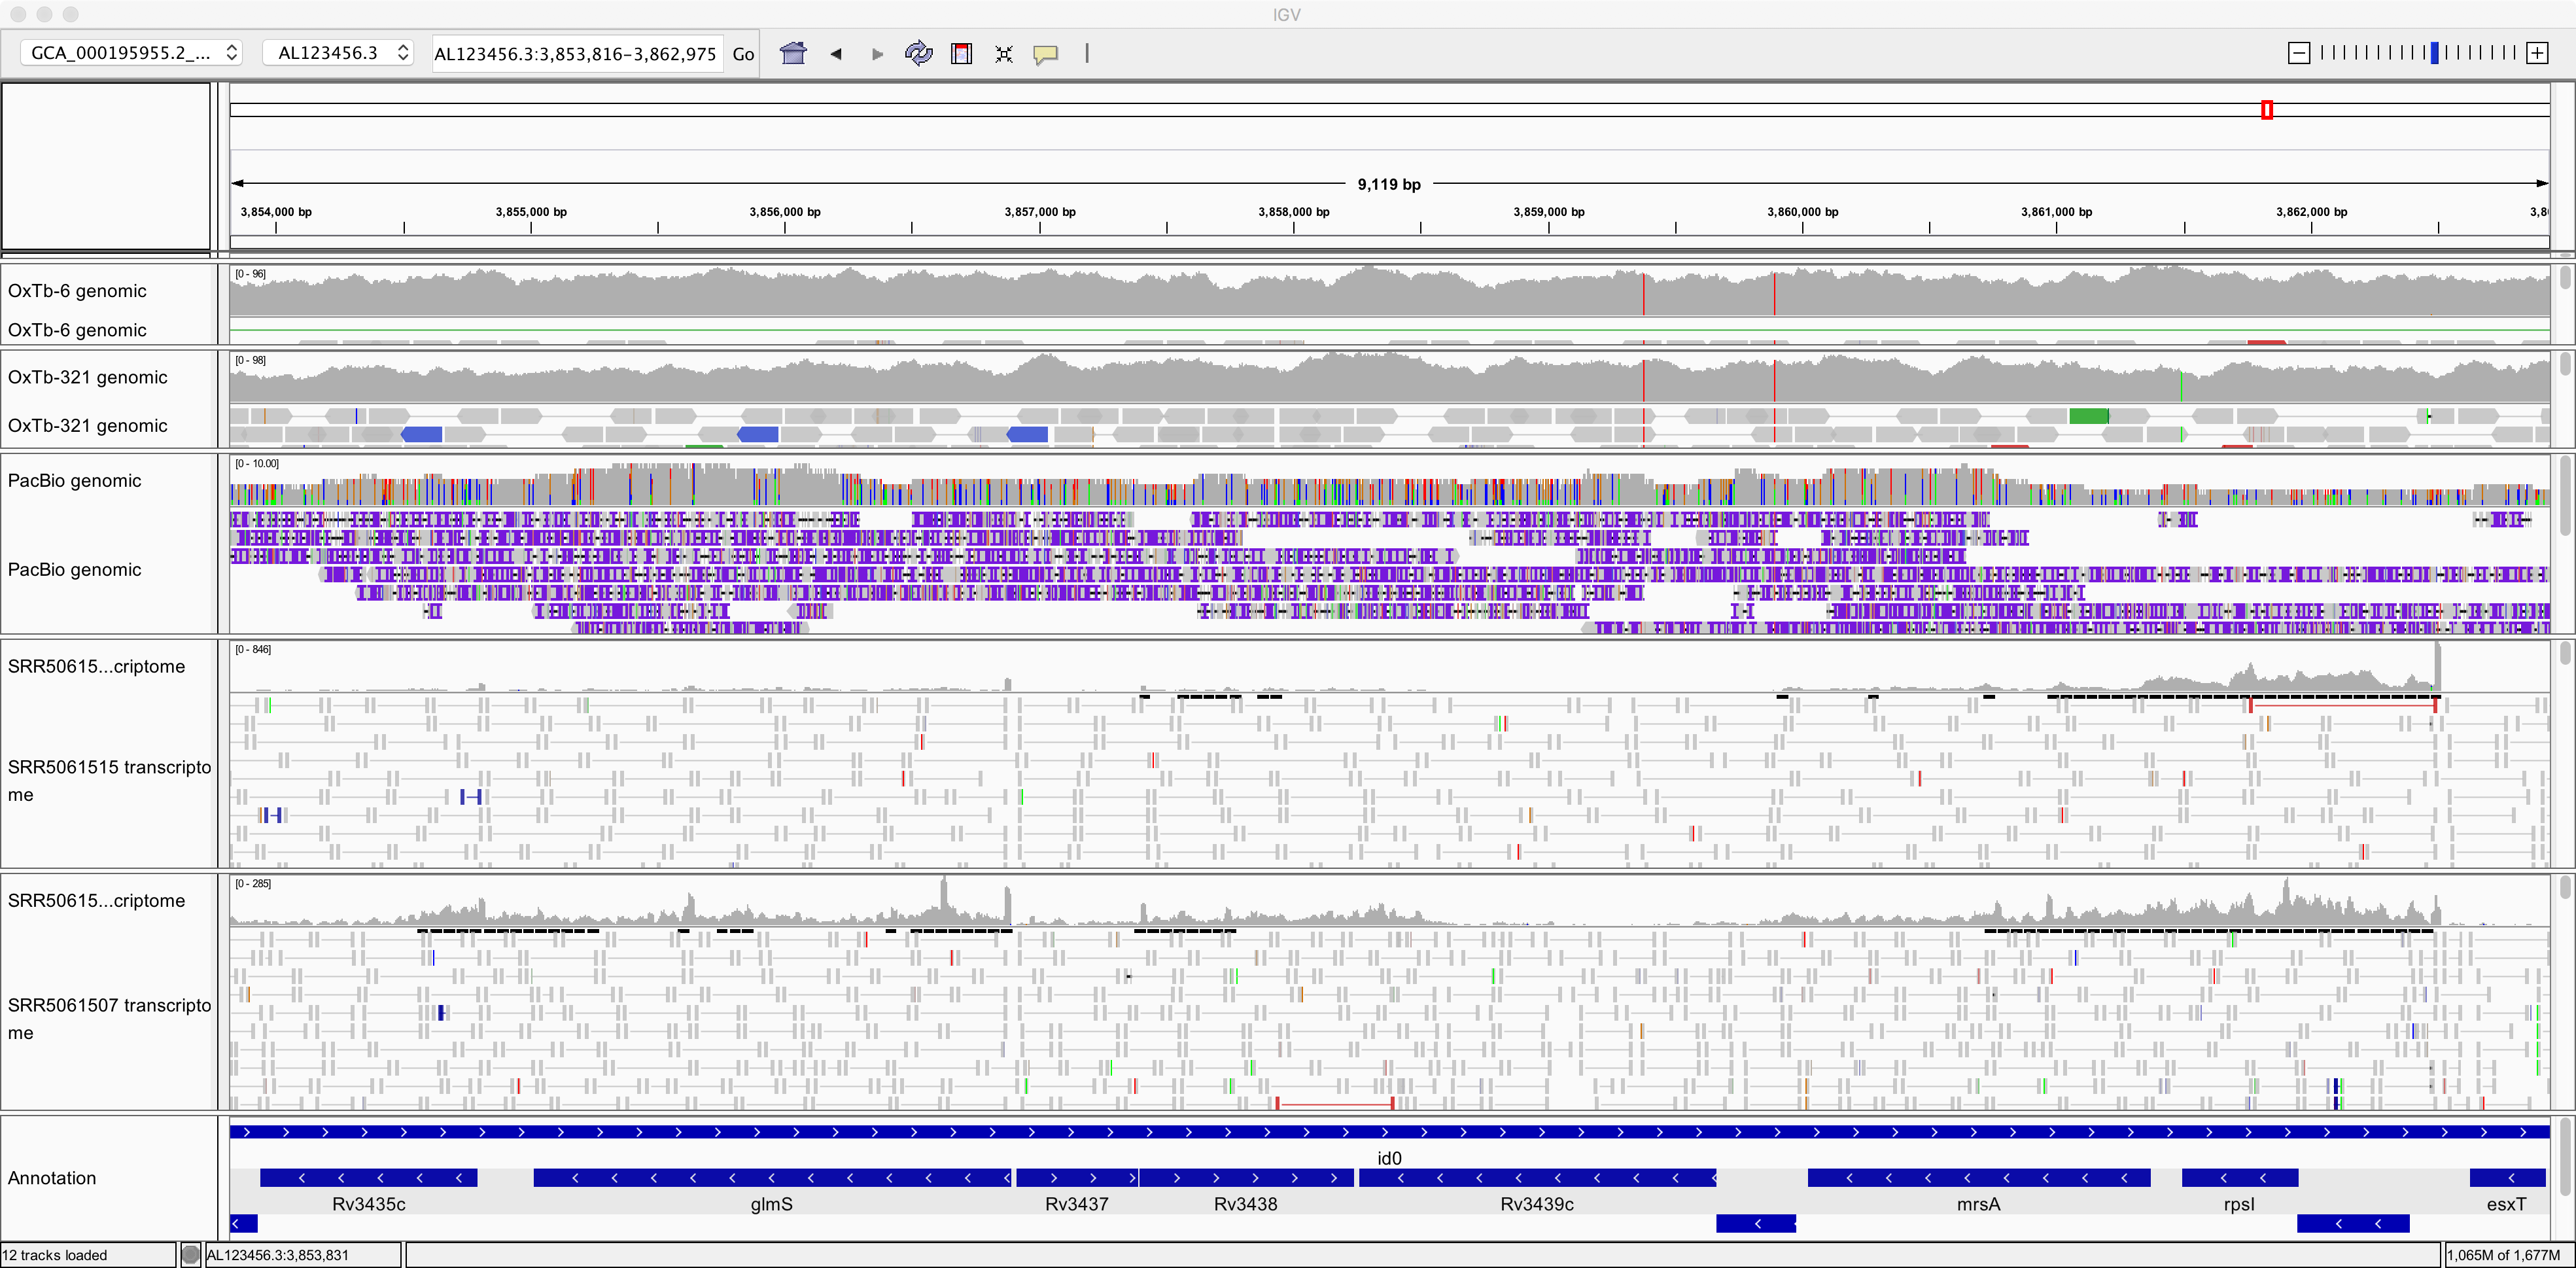This screenshot has width=2576, height=1268.
Task: Go back to previous locus
Action: 835,54
